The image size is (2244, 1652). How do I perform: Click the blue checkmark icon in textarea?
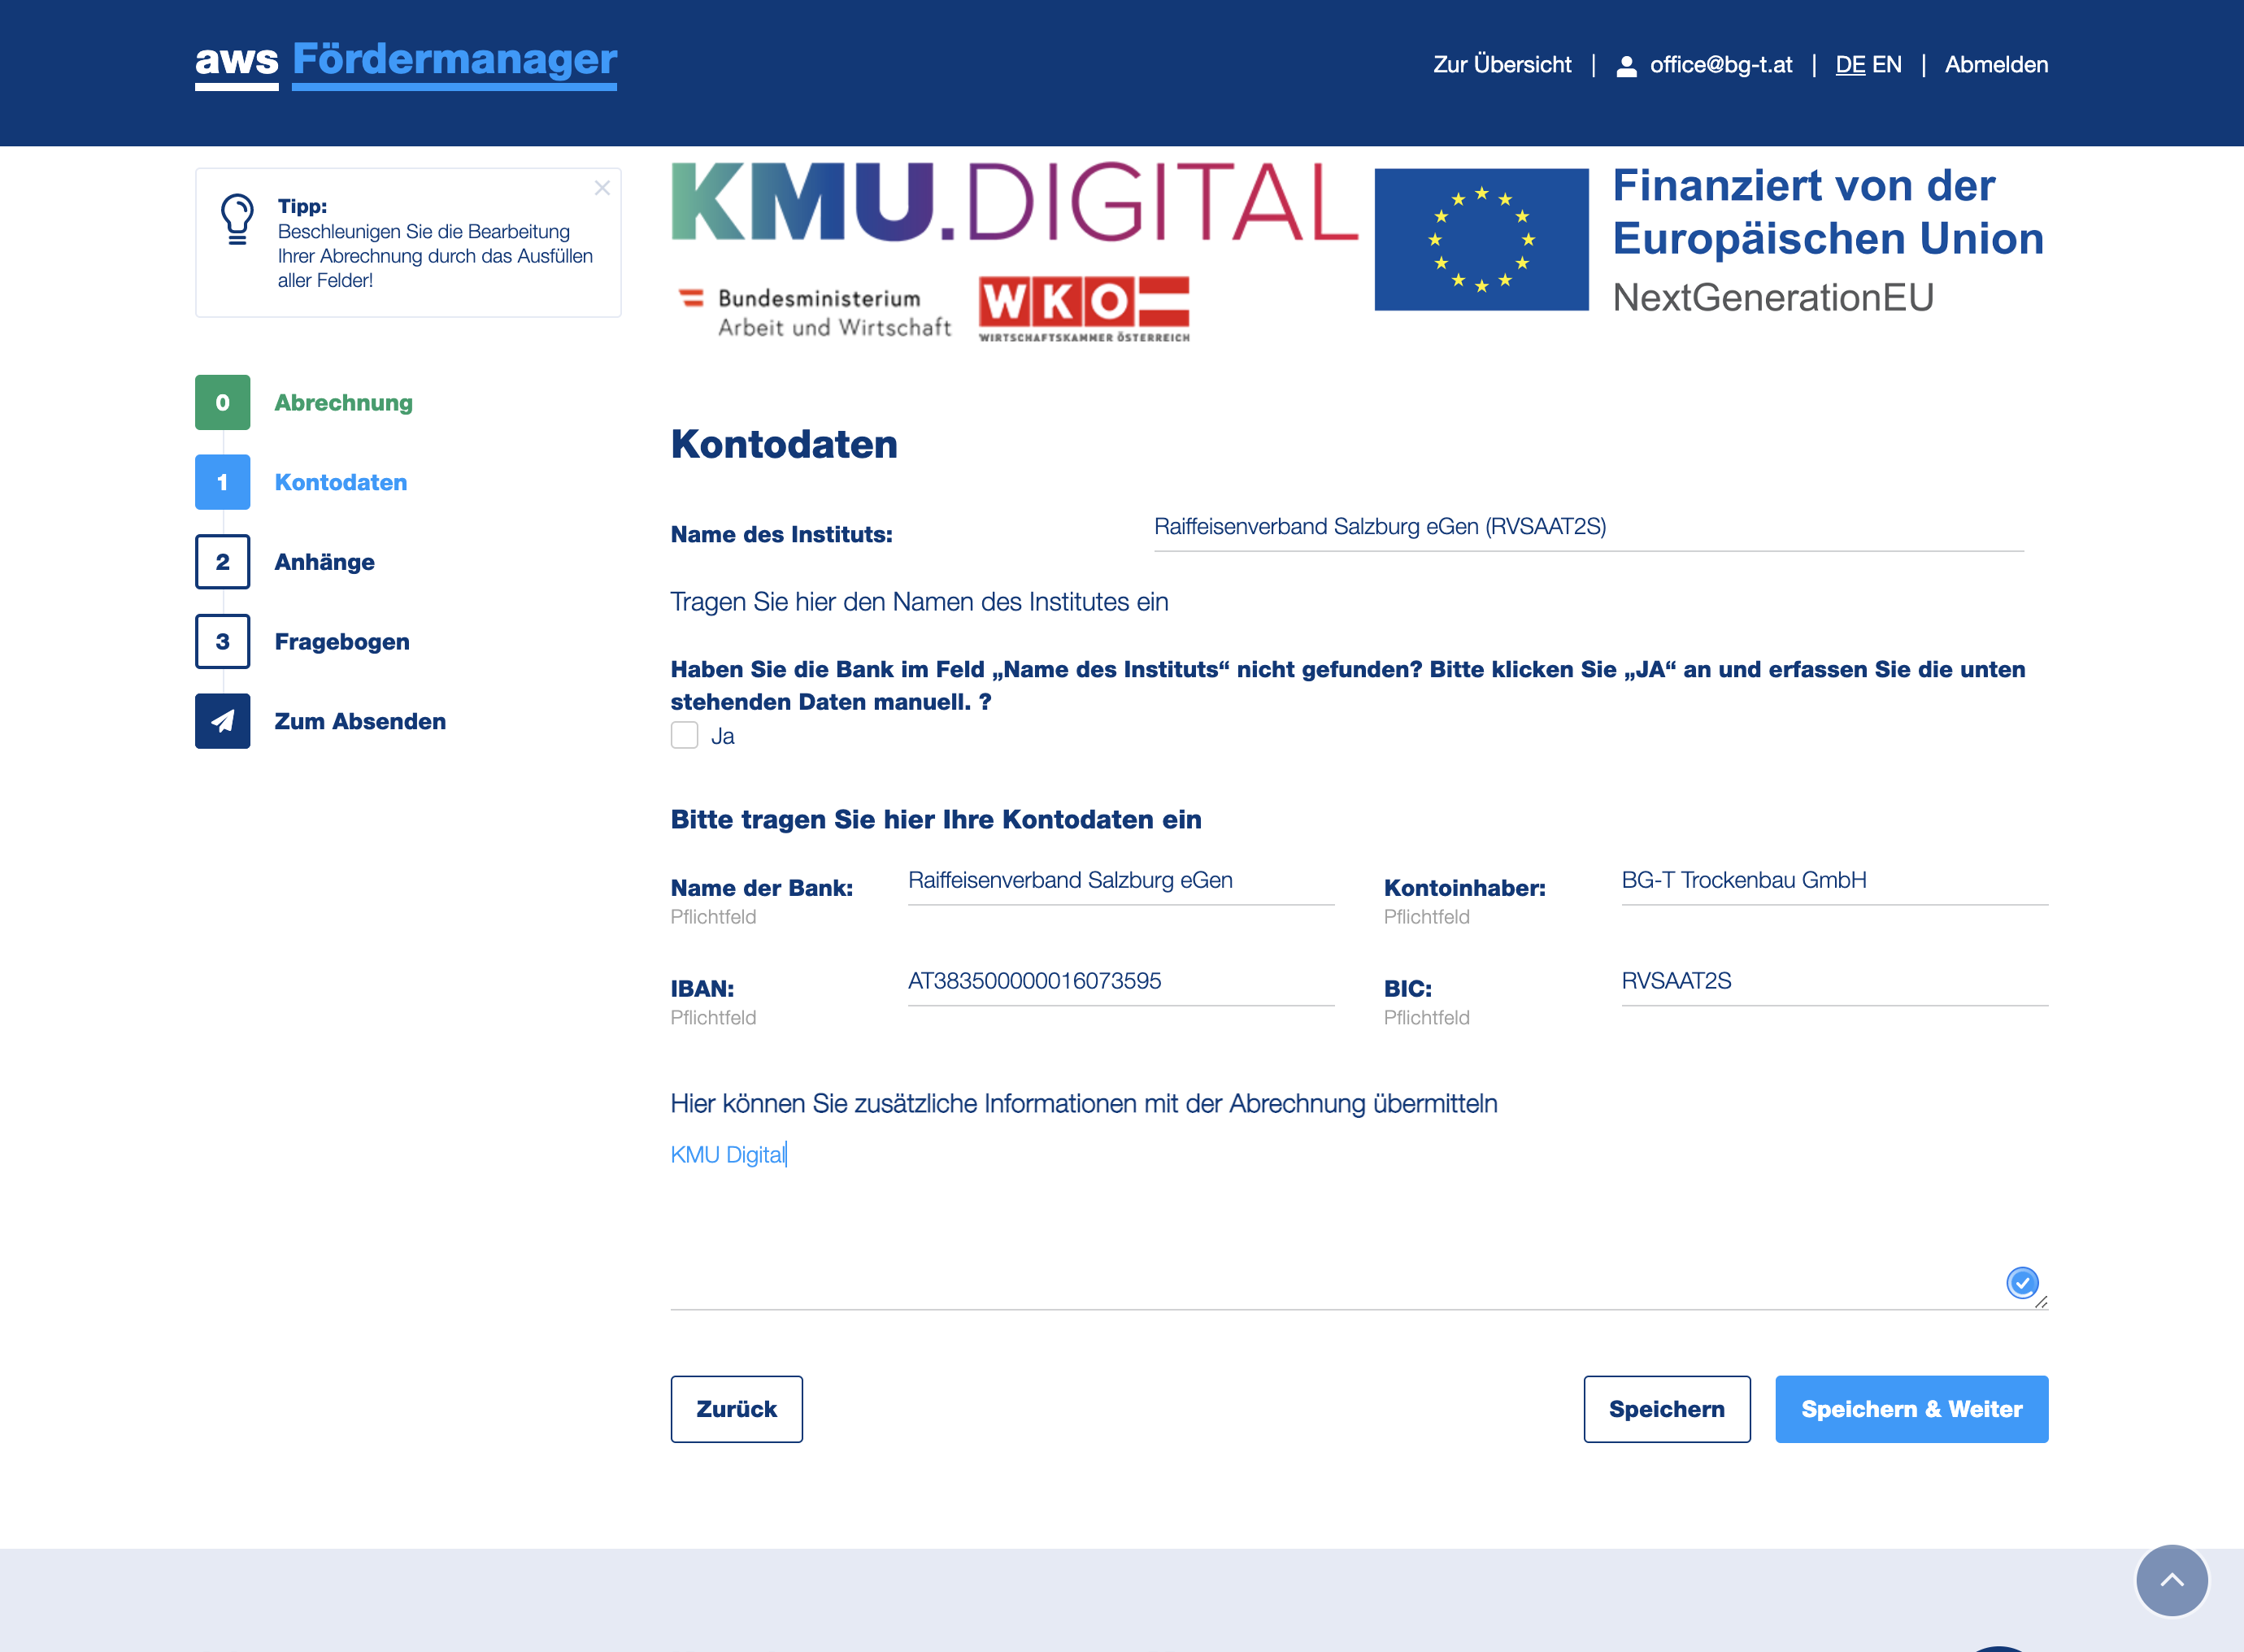click(x=2022, y=1282)
